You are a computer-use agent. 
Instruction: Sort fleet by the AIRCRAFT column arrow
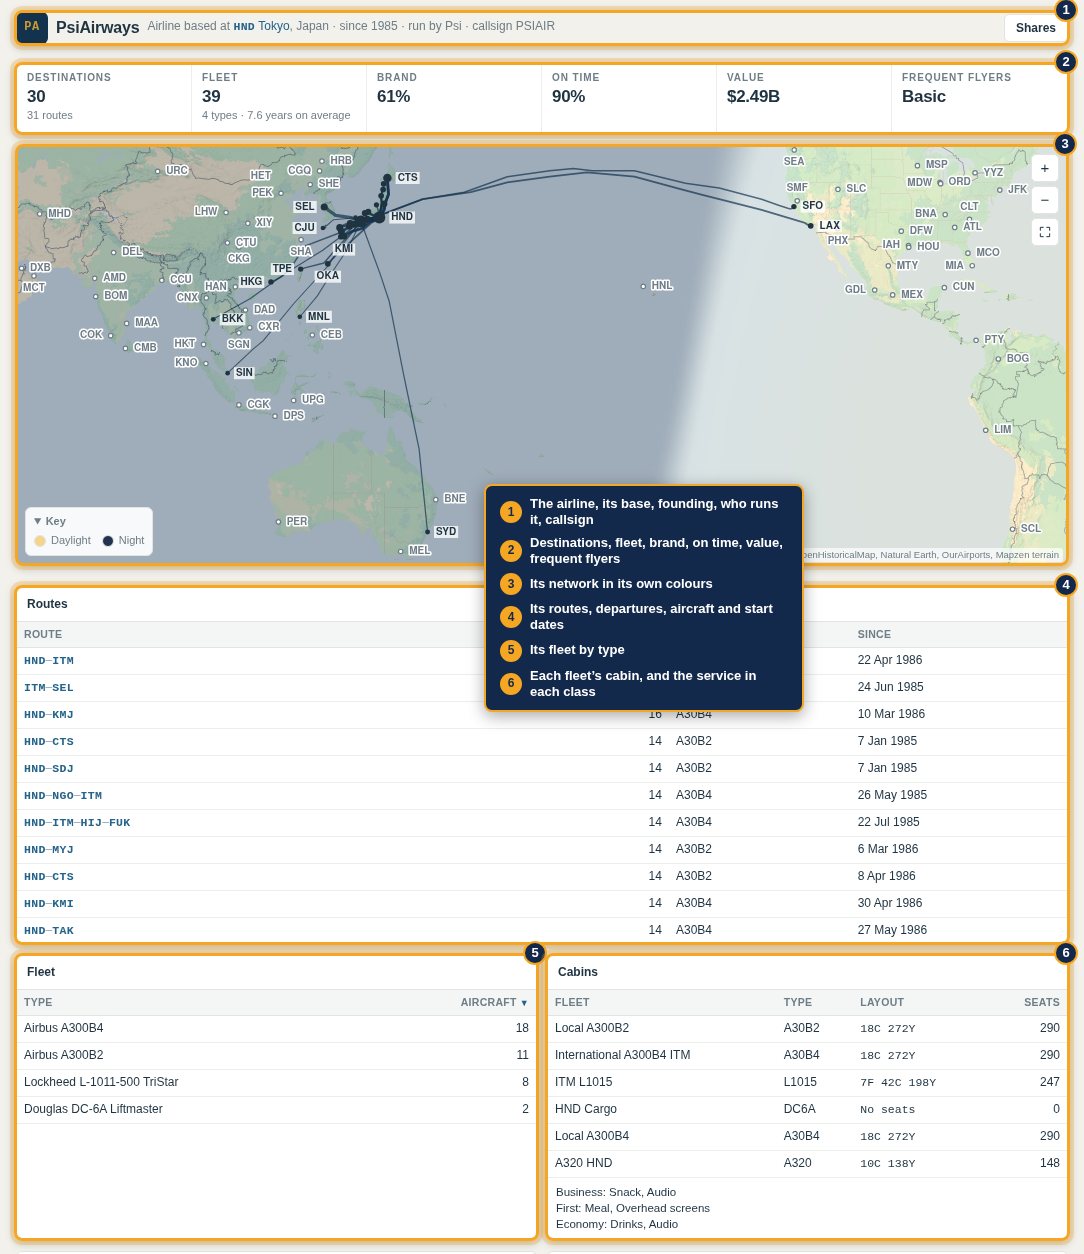[x=524, y=1003]
